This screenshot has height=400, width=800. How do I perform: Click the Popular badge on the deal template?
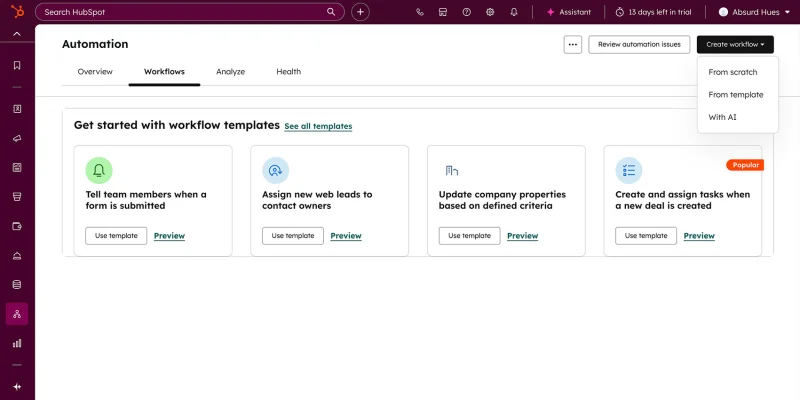click(x=745, y=165)
